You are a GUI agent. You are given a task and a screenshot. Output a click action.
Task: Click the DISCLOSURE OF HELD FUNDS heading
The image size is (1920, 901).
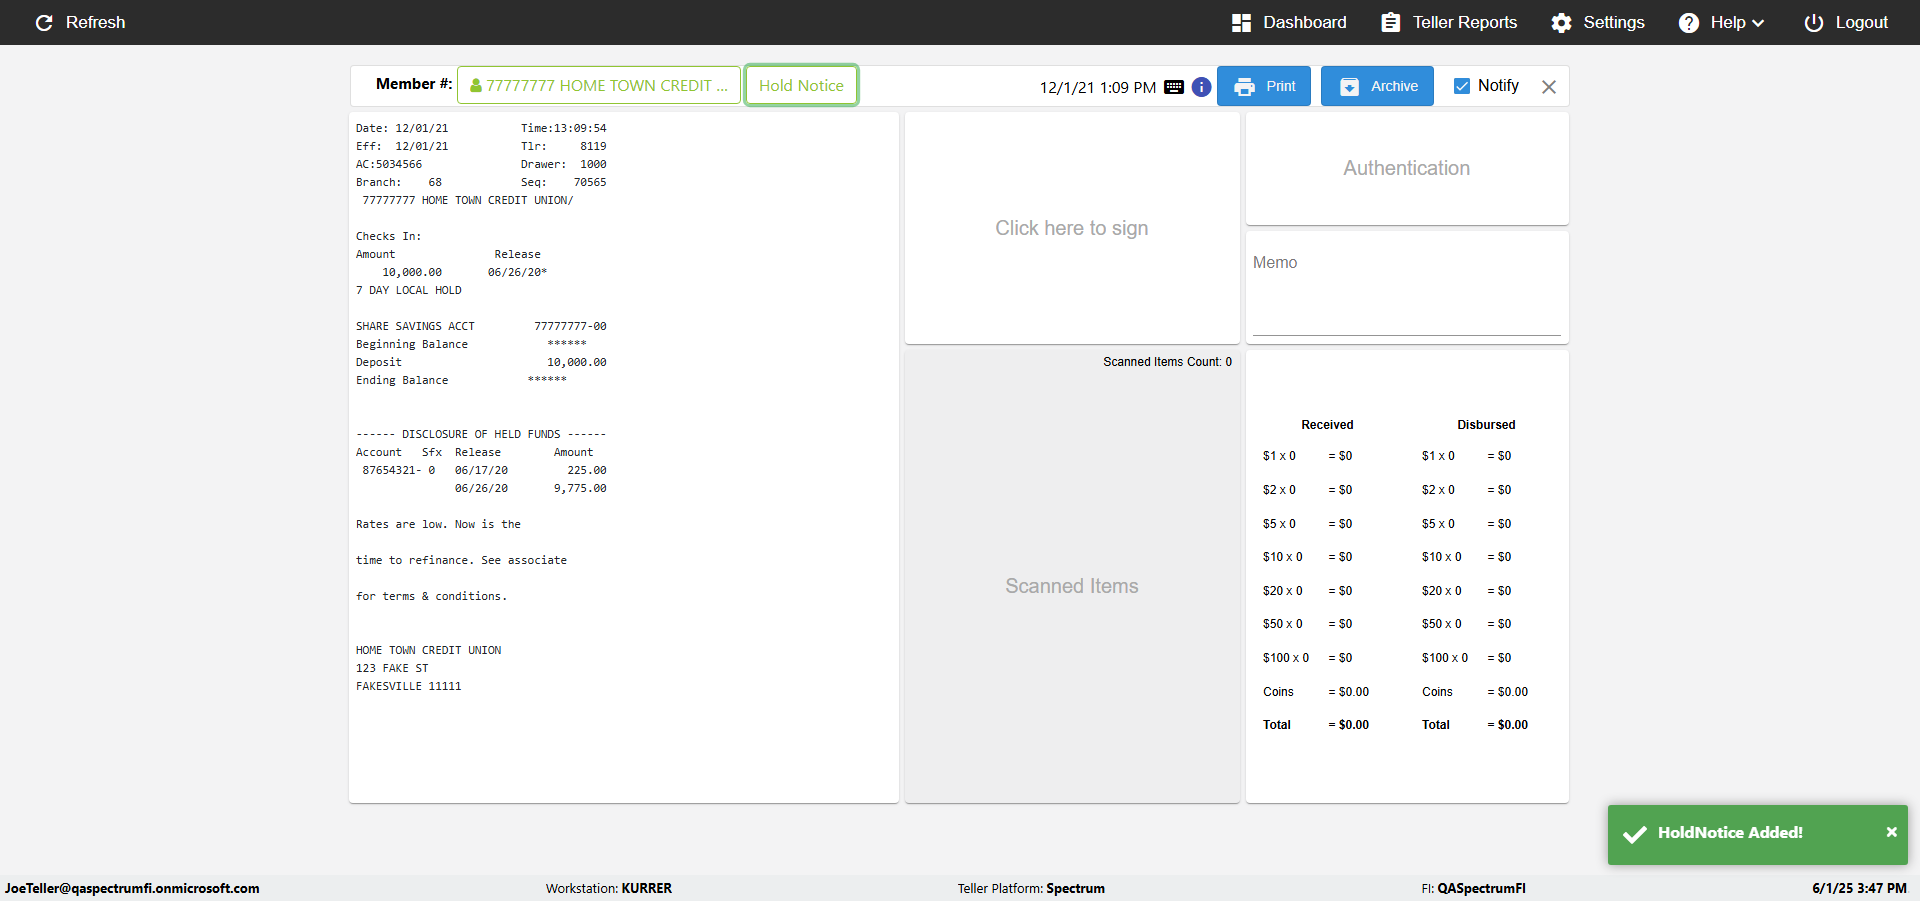click(x=481, y=434)
